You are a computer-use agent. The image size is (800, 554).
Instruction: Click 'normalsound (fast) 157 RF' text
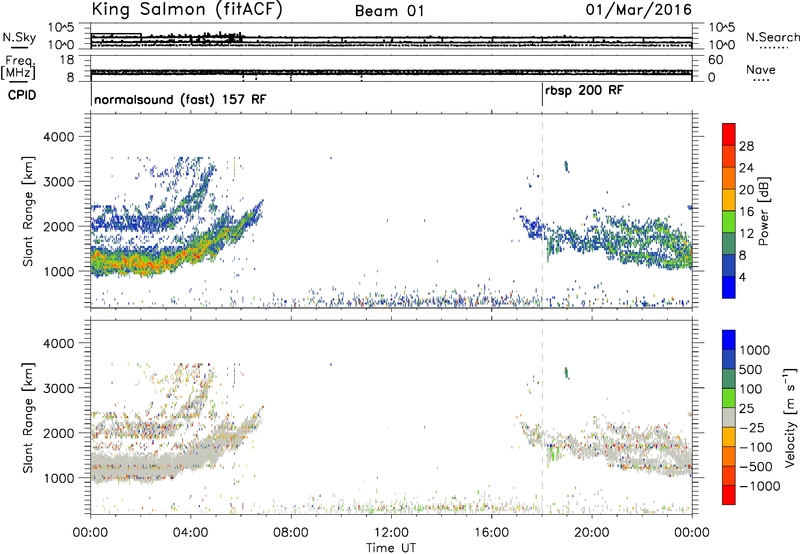pos(180,99)
